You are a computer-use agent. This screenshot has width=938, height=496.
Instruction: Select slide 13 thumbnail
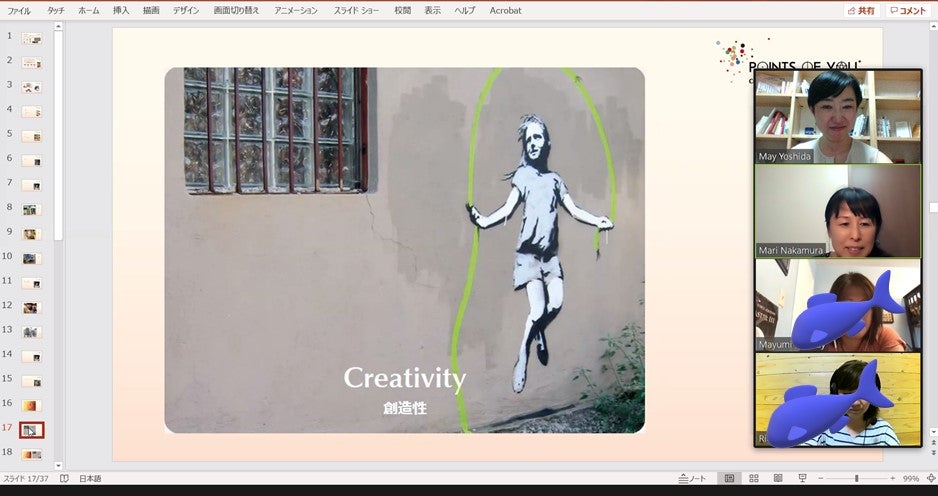coord(32,332)
